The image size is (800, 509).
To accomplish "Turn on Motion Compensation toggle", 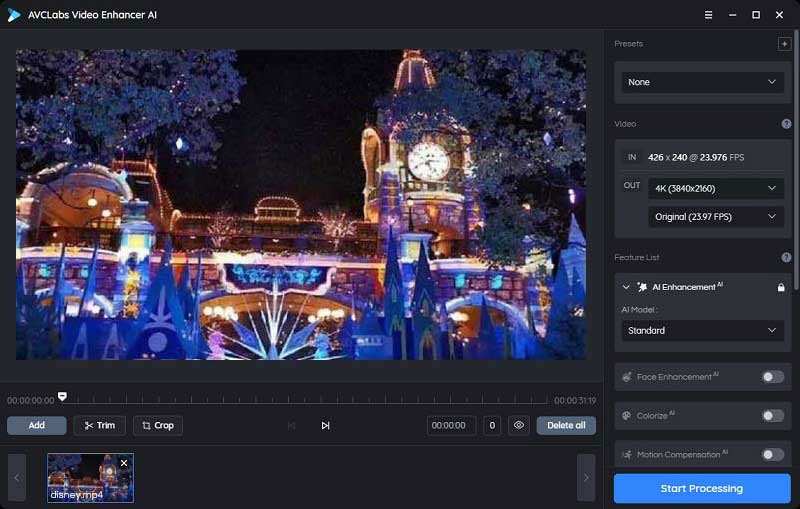I will click(x=772, y=454).
